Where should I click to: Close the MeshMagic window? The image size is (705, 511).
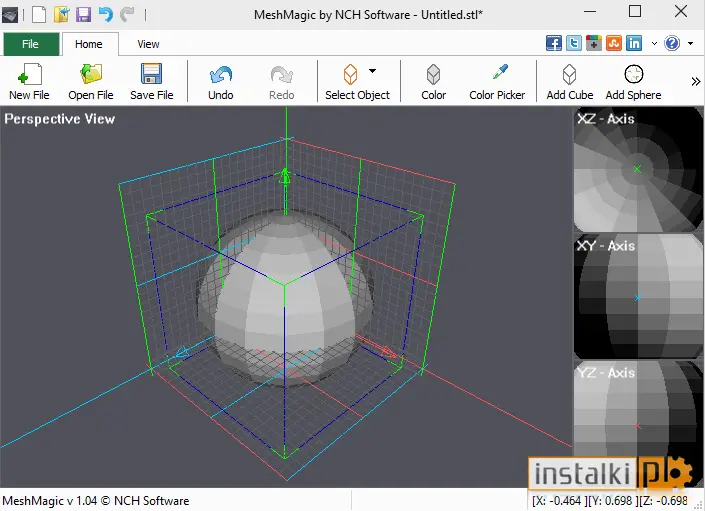681,11
